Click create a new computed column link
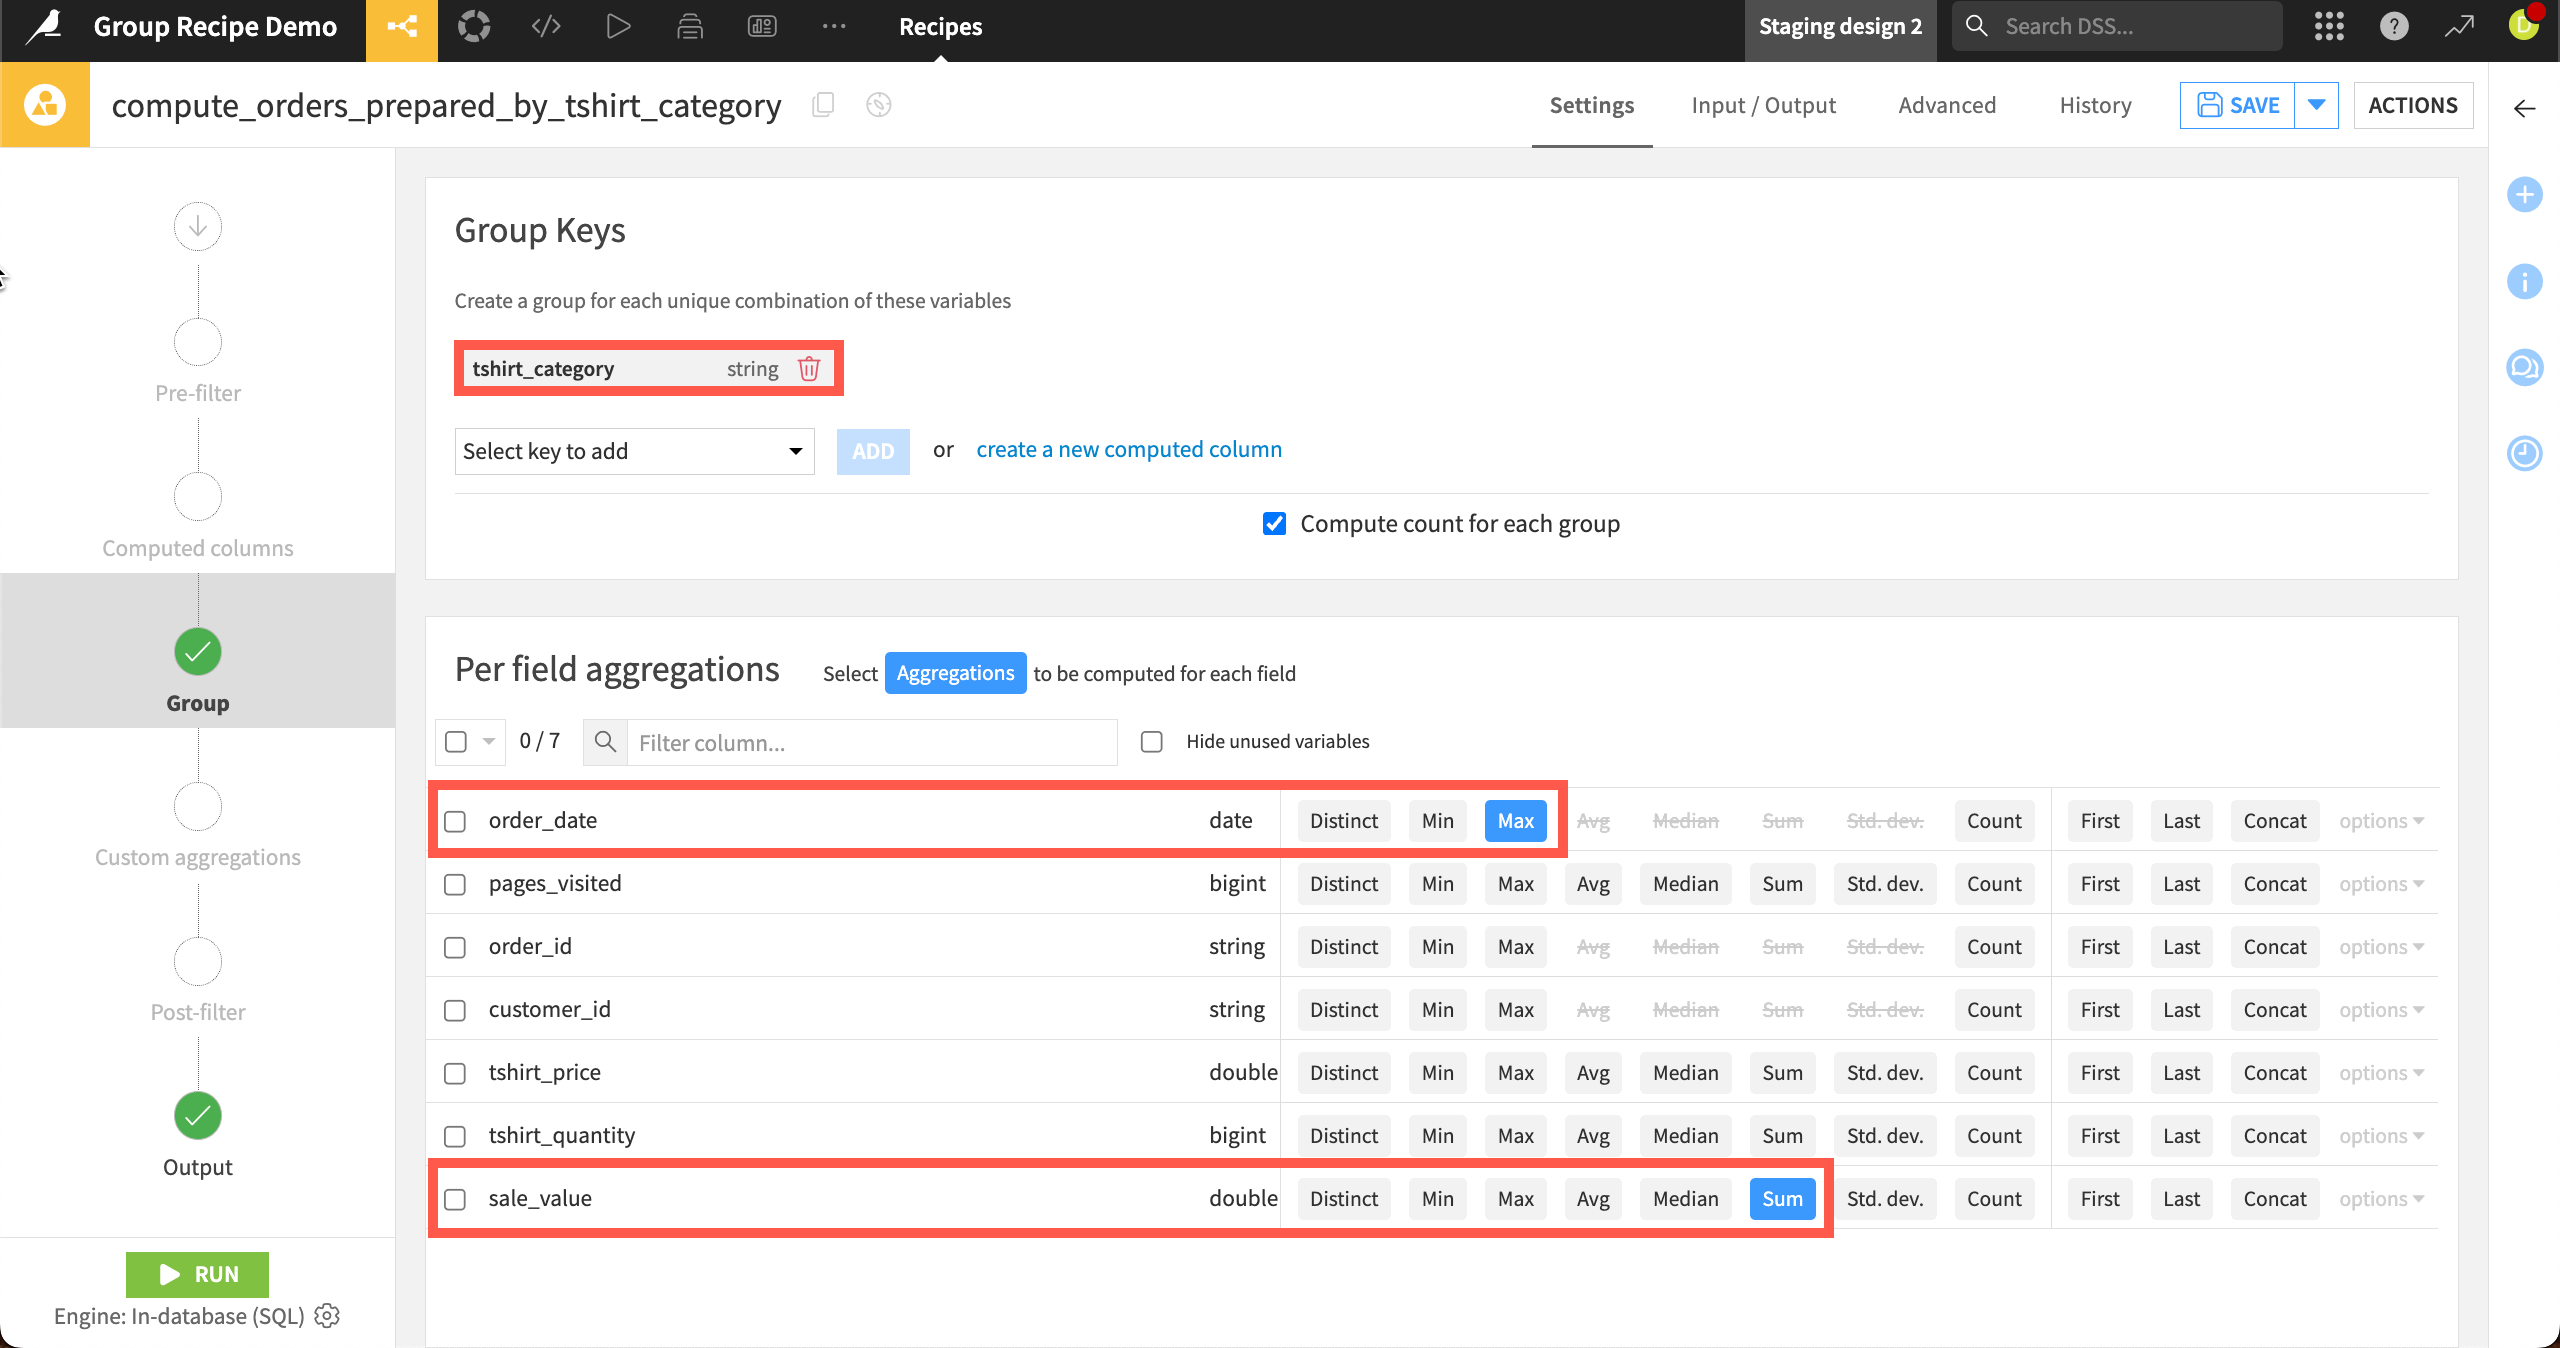 coord(1129,450)
